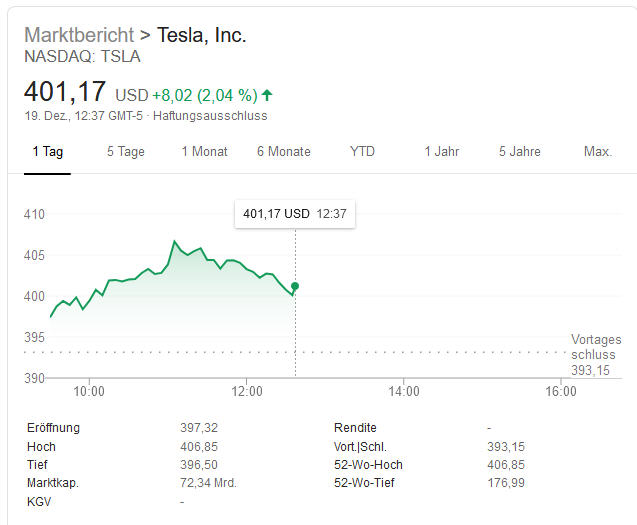Select the Max. range tab

tap(598, 152)
